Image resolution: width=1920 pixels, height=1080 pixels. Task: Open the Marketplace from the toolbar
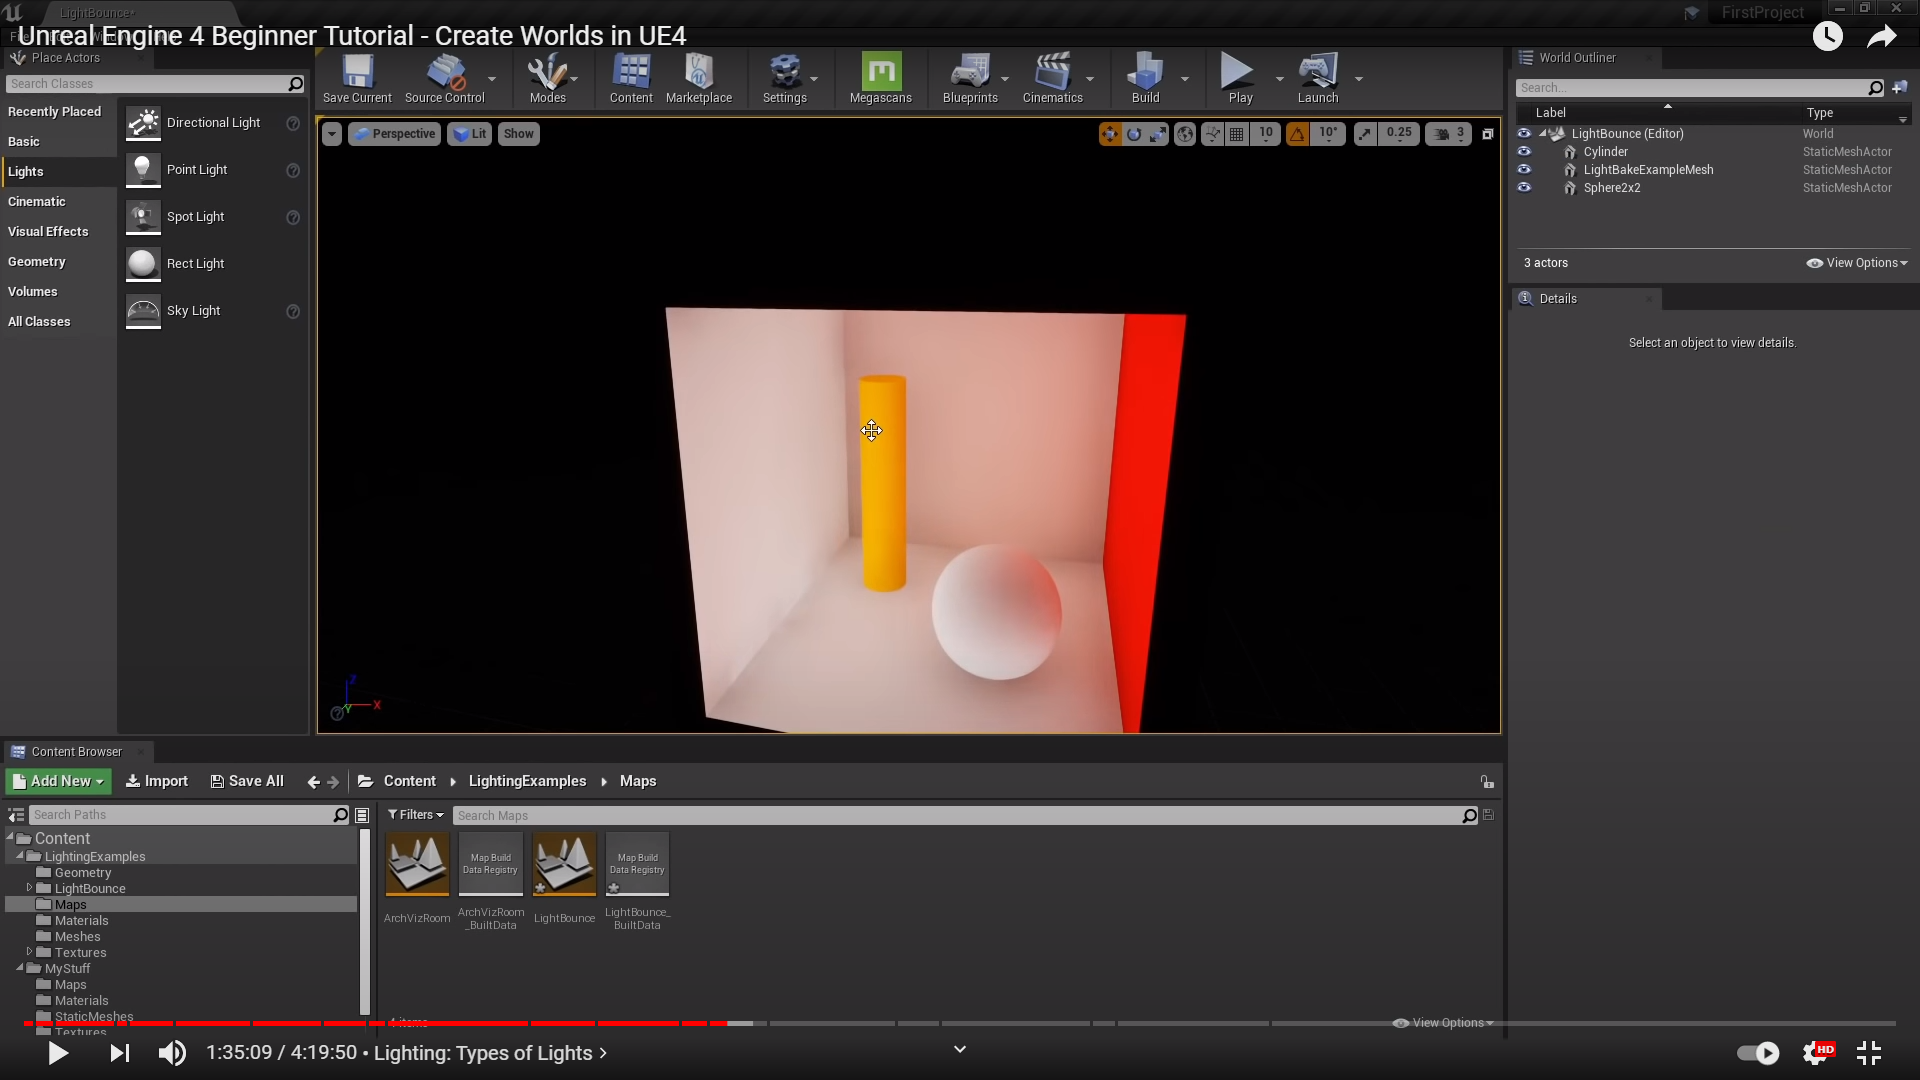point(698,72)
